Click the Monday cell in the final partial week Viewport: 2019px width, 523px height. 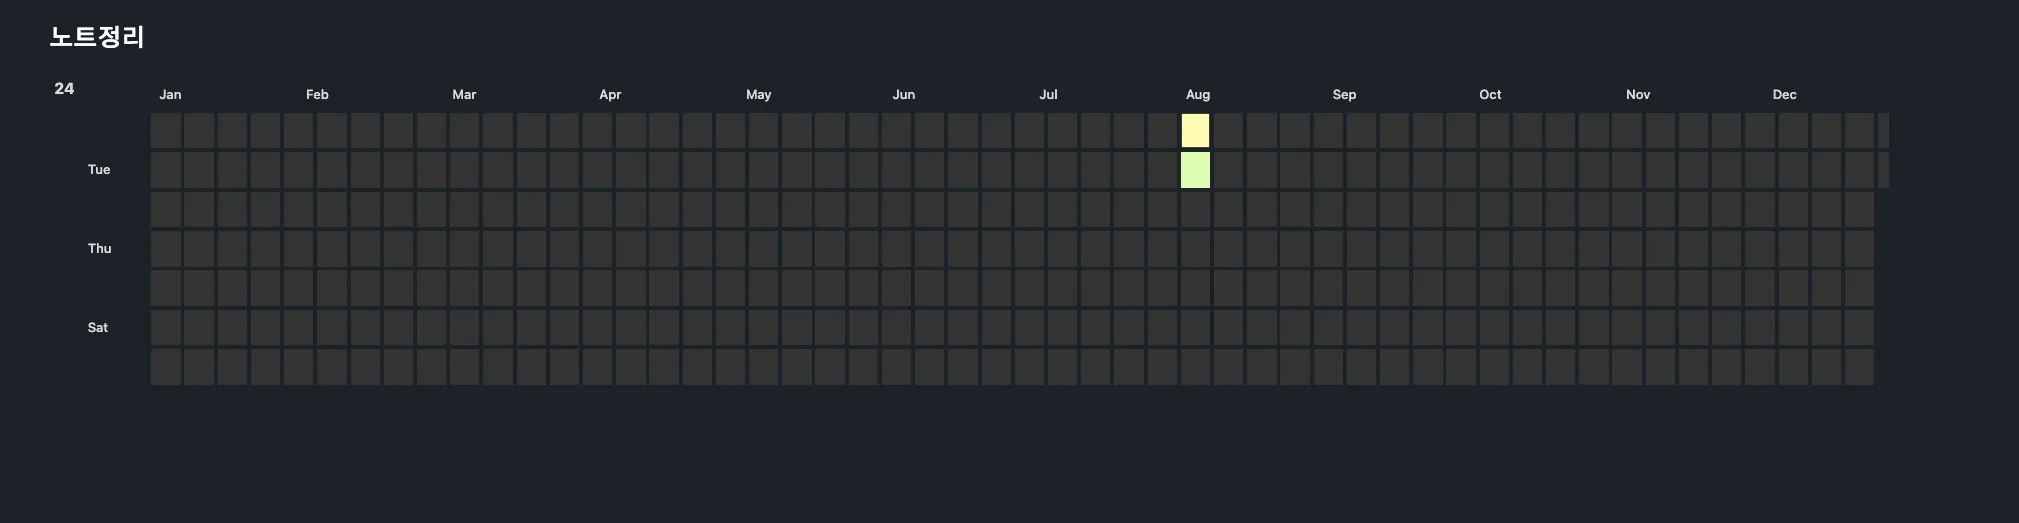pyautogui.click(x=1883, y=130)
